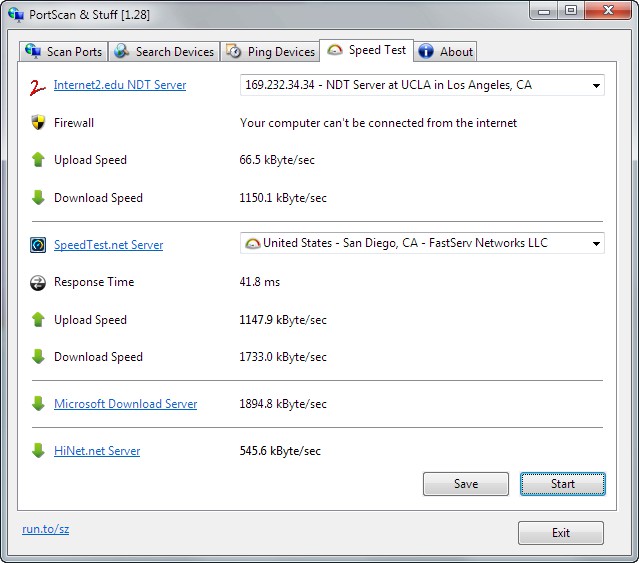Click the green arrow beside Microsoft Download Server
639x563 pixels.
[x=38, y=403]
